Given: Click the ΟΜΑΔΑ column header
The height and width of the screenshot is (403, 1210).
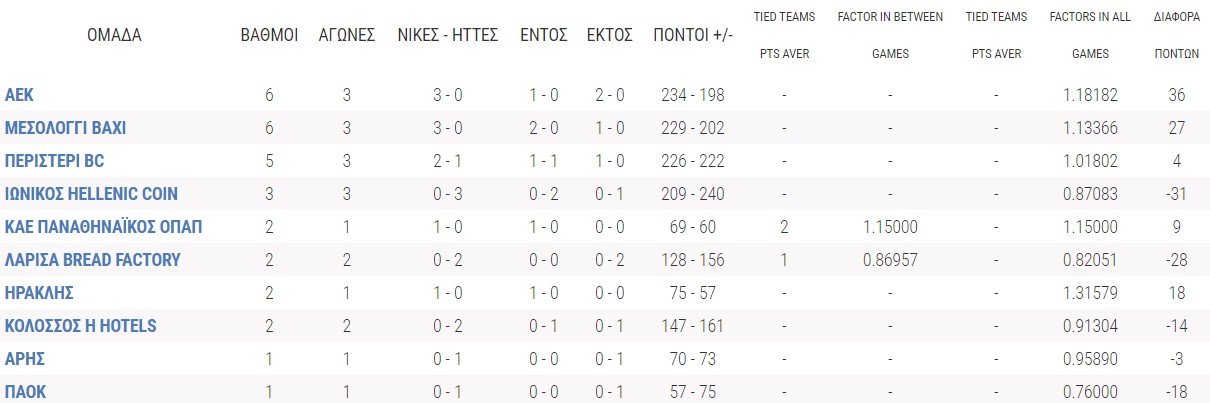Looking at the screenshot, I should point(114,35).
